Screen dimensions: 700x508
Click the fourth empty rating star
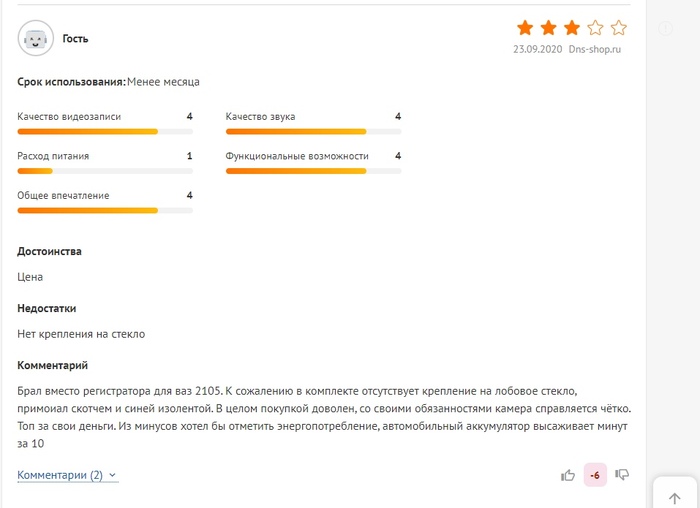coord(596,28)
